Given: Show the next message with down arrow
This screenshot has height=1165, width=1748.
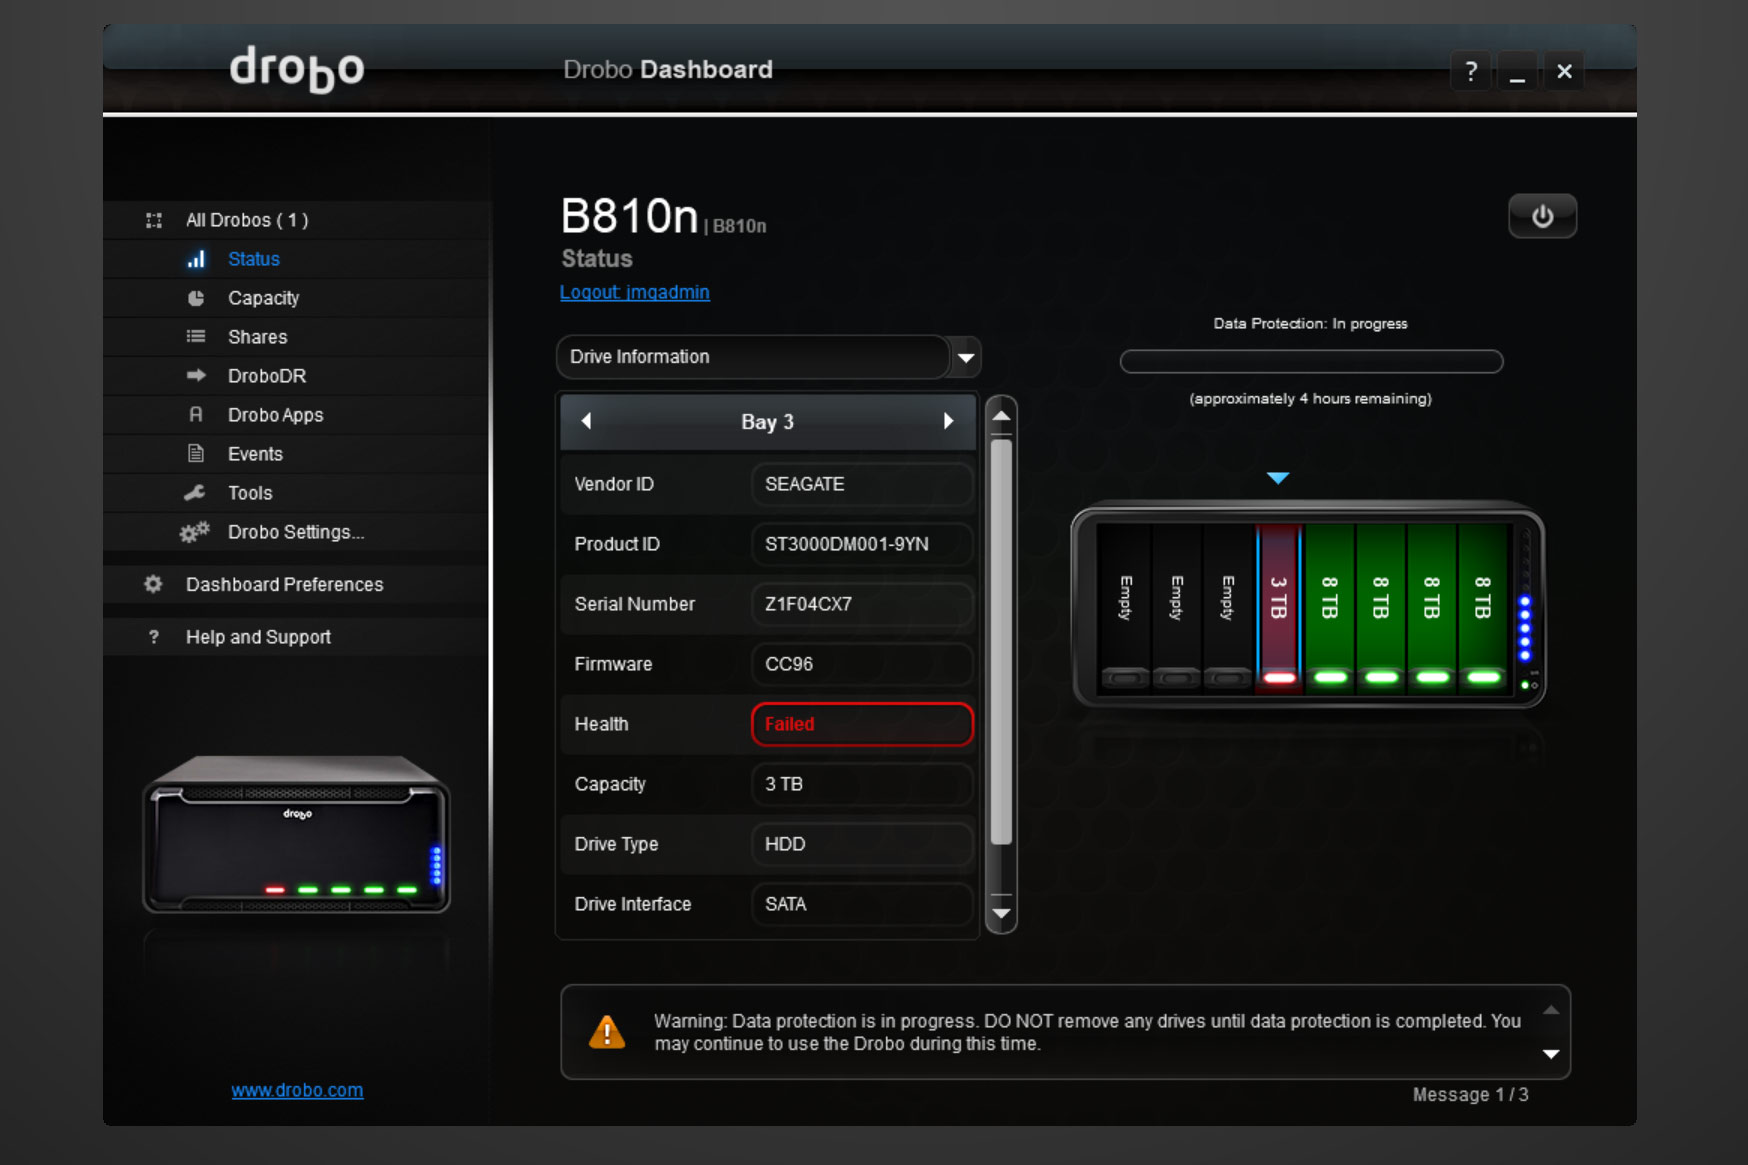Looking at the screenshot, I should coord(1551,1054).
